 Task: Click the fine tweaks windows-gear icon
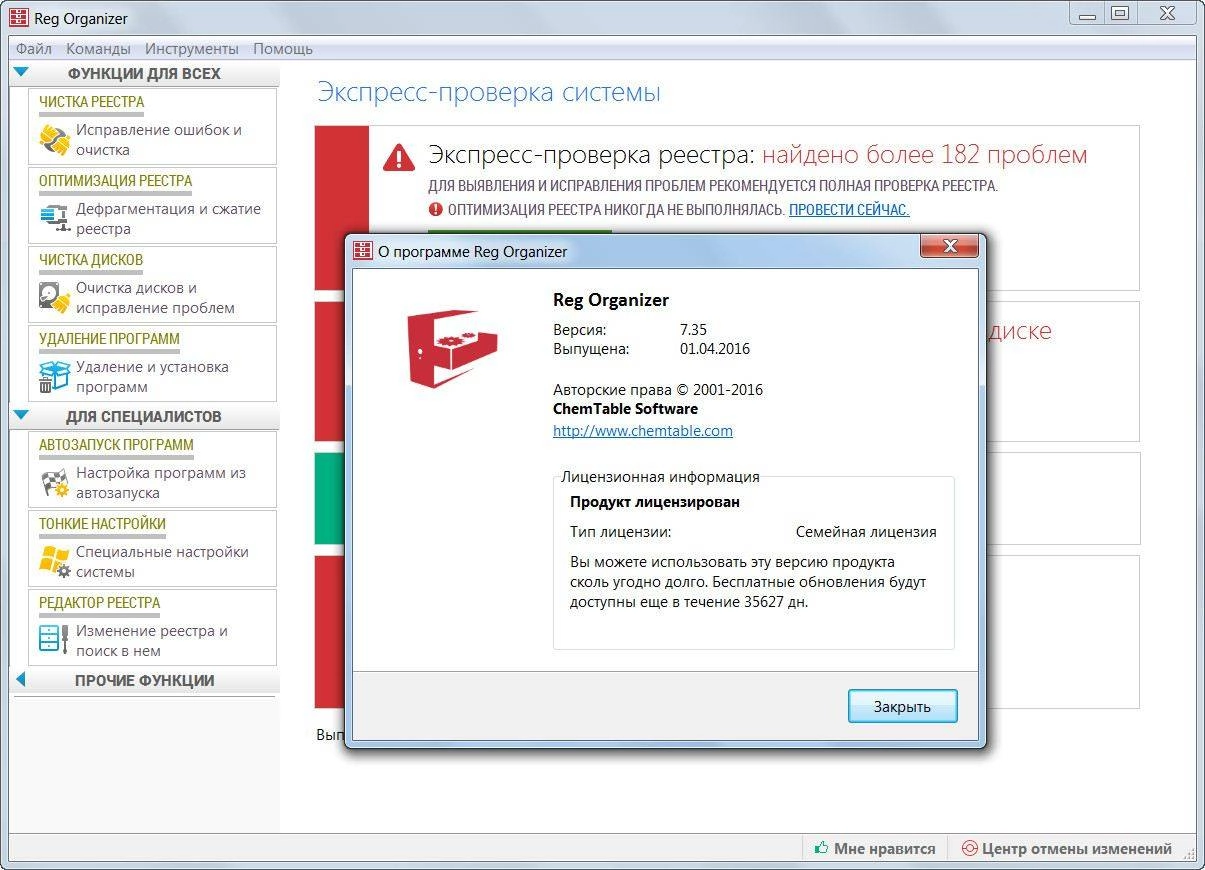[x=54, y=561]
